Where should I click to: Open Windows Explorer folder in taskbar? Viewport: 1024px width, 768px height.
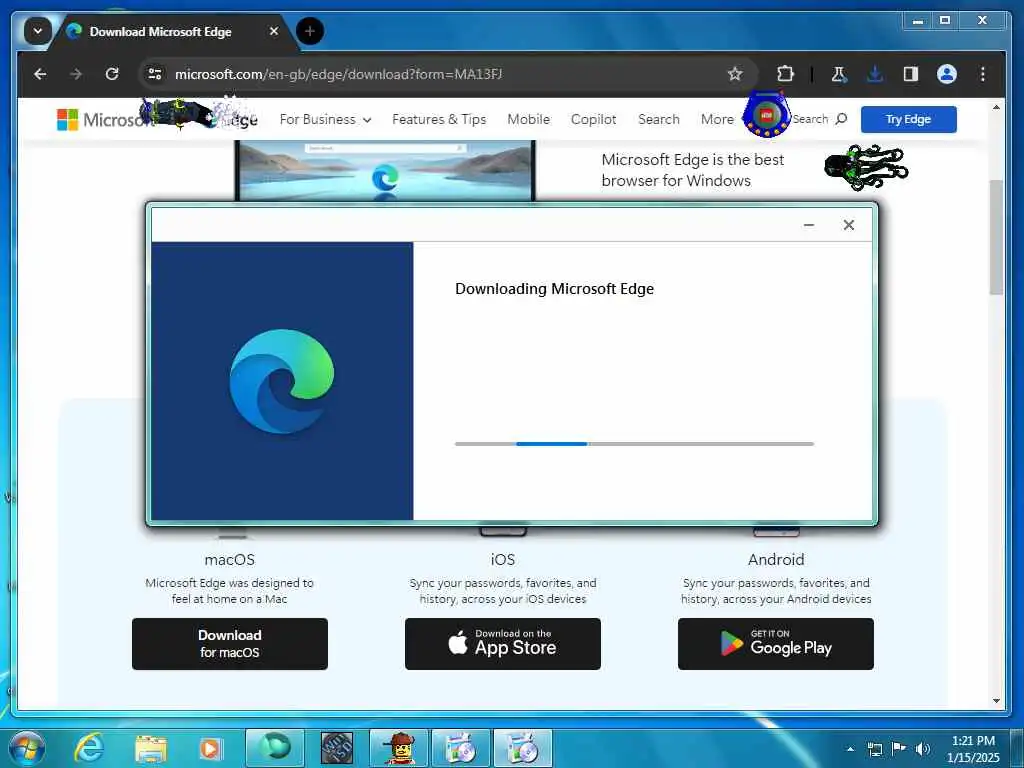point(151,748)
